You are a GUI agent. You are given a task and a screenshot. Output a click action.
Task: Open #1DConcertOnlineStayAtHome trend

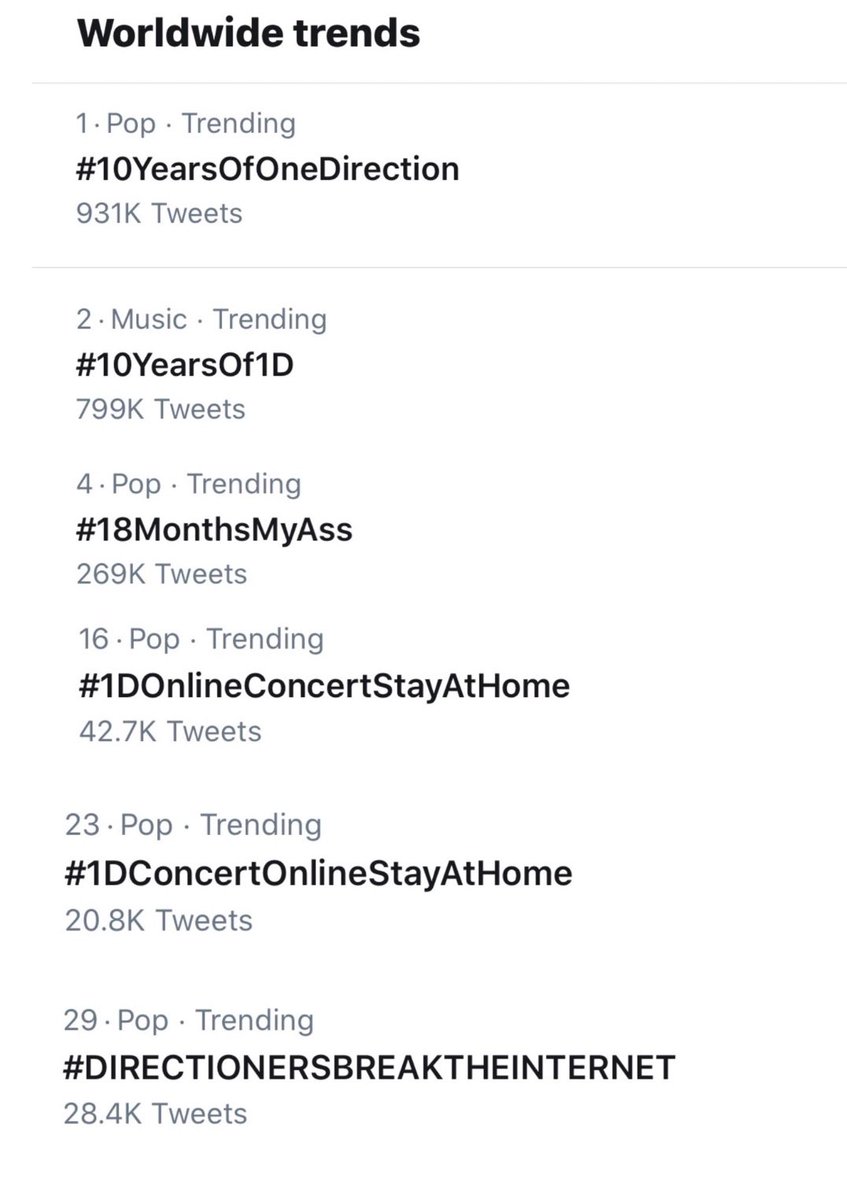tap(318, 873)
